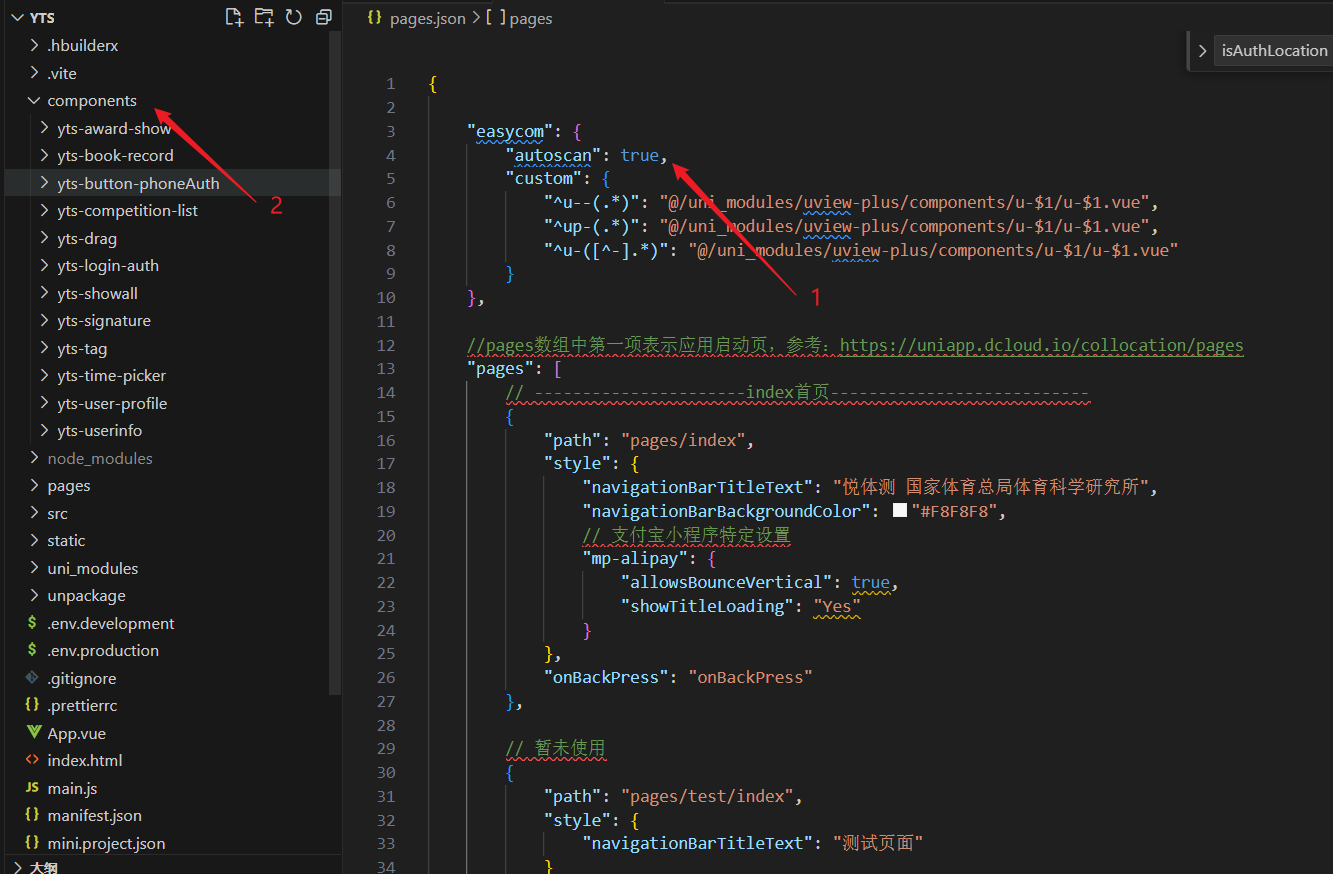Screen dimensions: 1333x874
Task: Select the yts-login-auth folder
Action: 107,266
